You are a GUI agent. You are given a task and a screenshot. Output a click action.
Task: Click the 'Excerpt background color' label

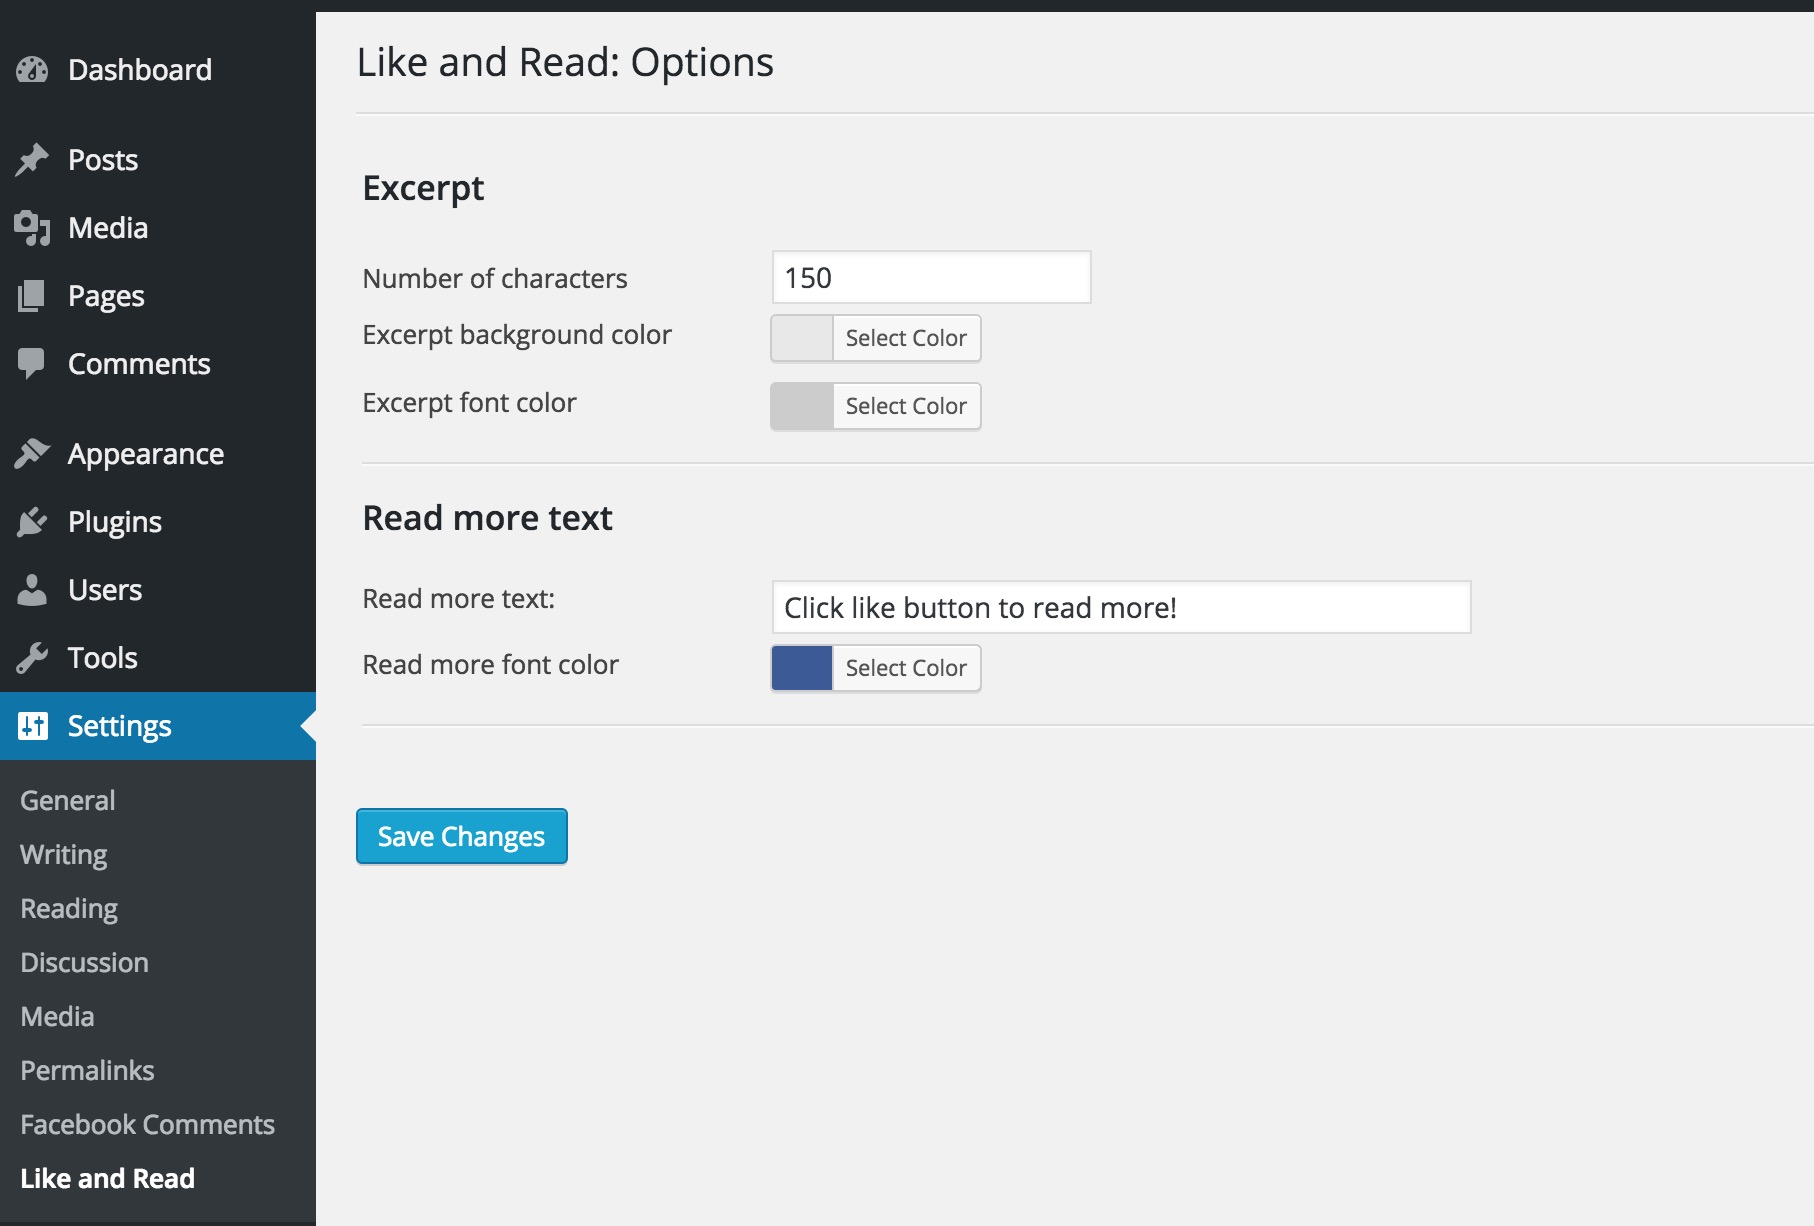517,335
